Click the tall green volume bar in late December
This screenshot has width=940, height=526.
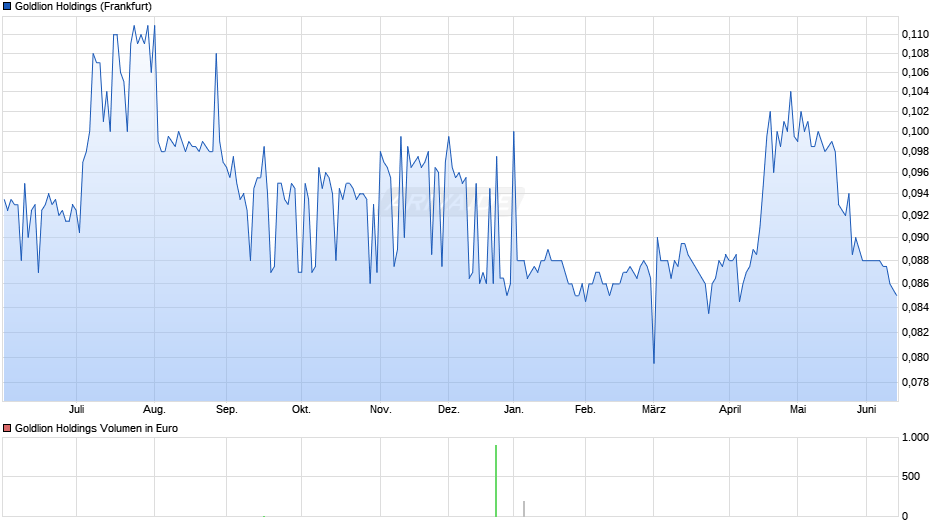(496, 481)
